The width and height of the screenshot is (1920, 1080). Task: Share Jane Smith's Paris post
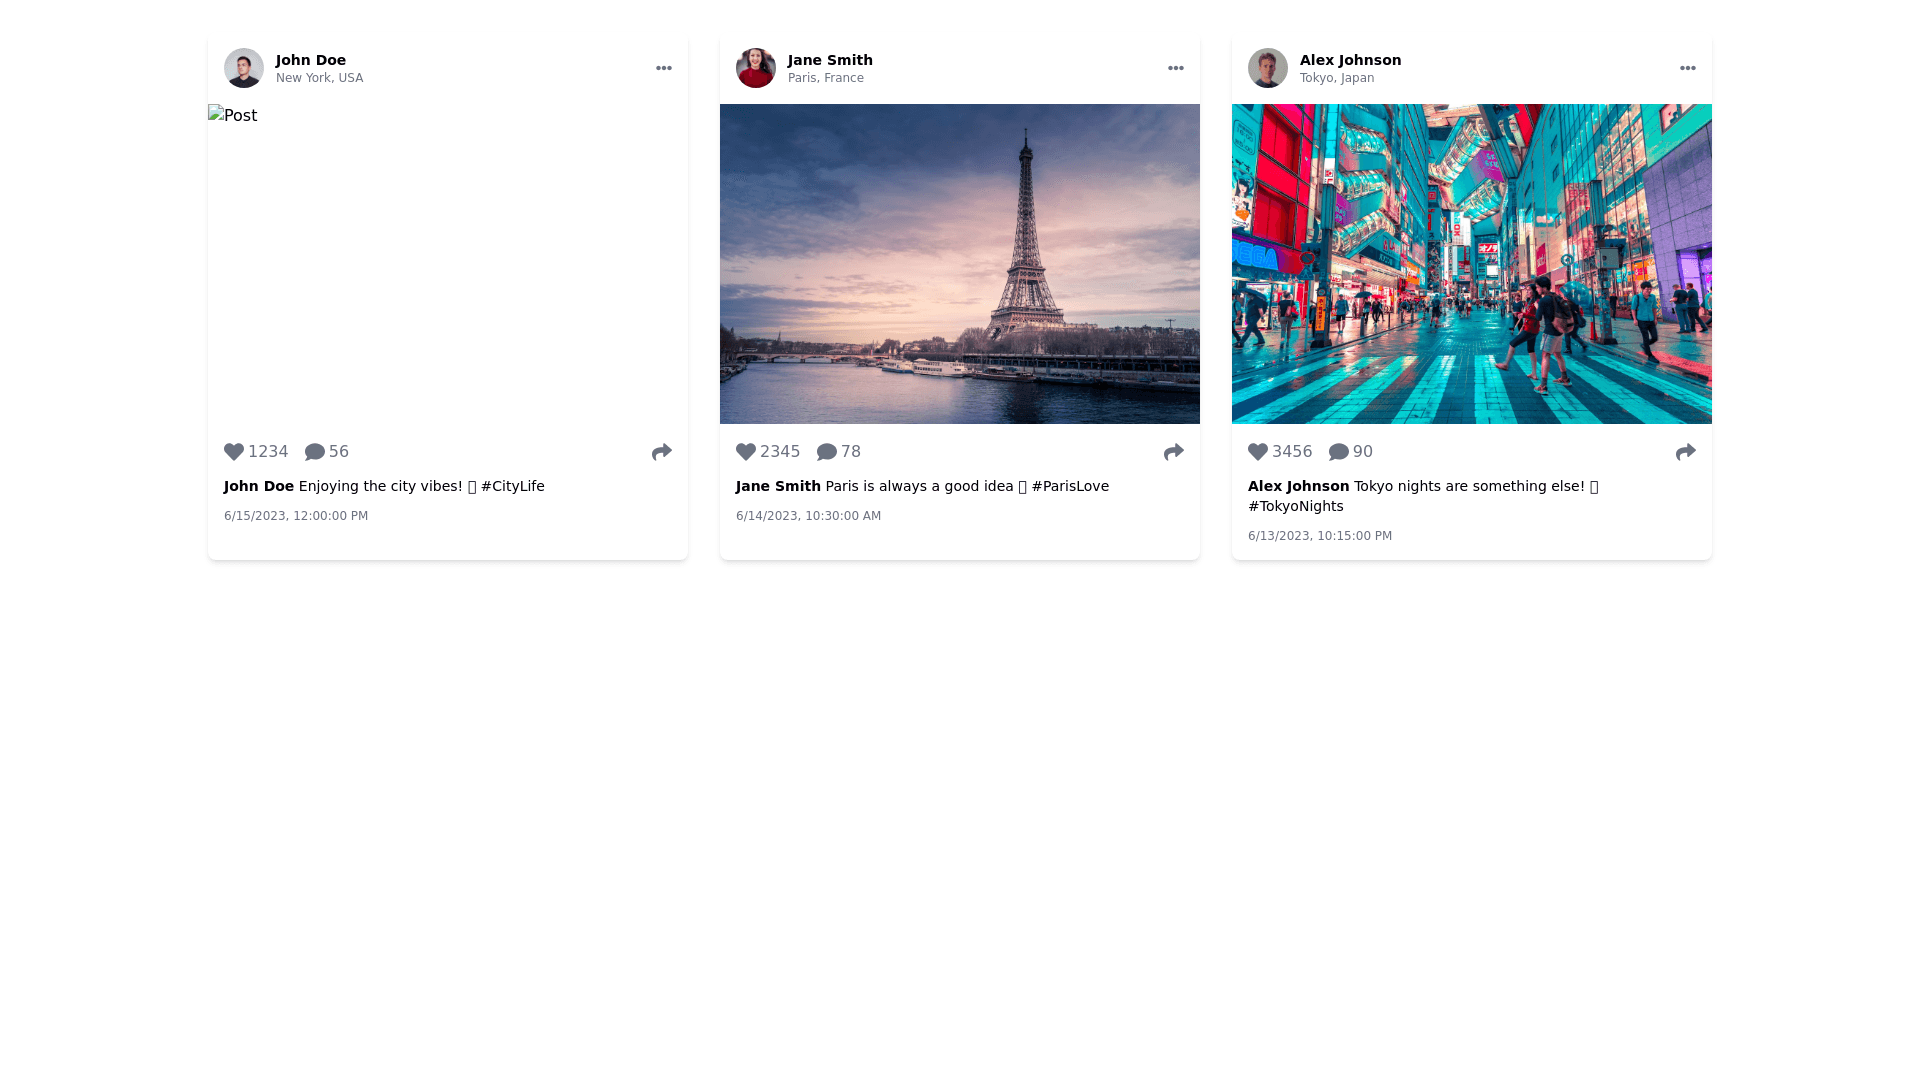click(x=1174, y=452)
